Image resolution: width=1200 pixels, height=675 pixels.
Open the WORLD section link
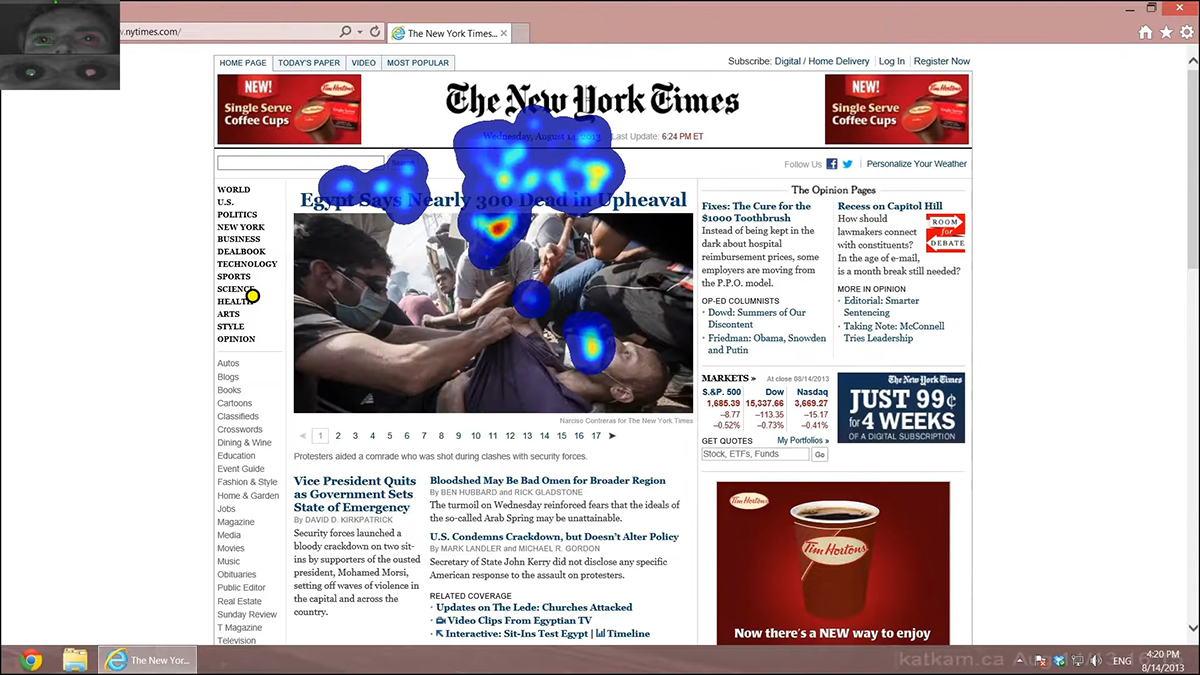tap(234, 190)
